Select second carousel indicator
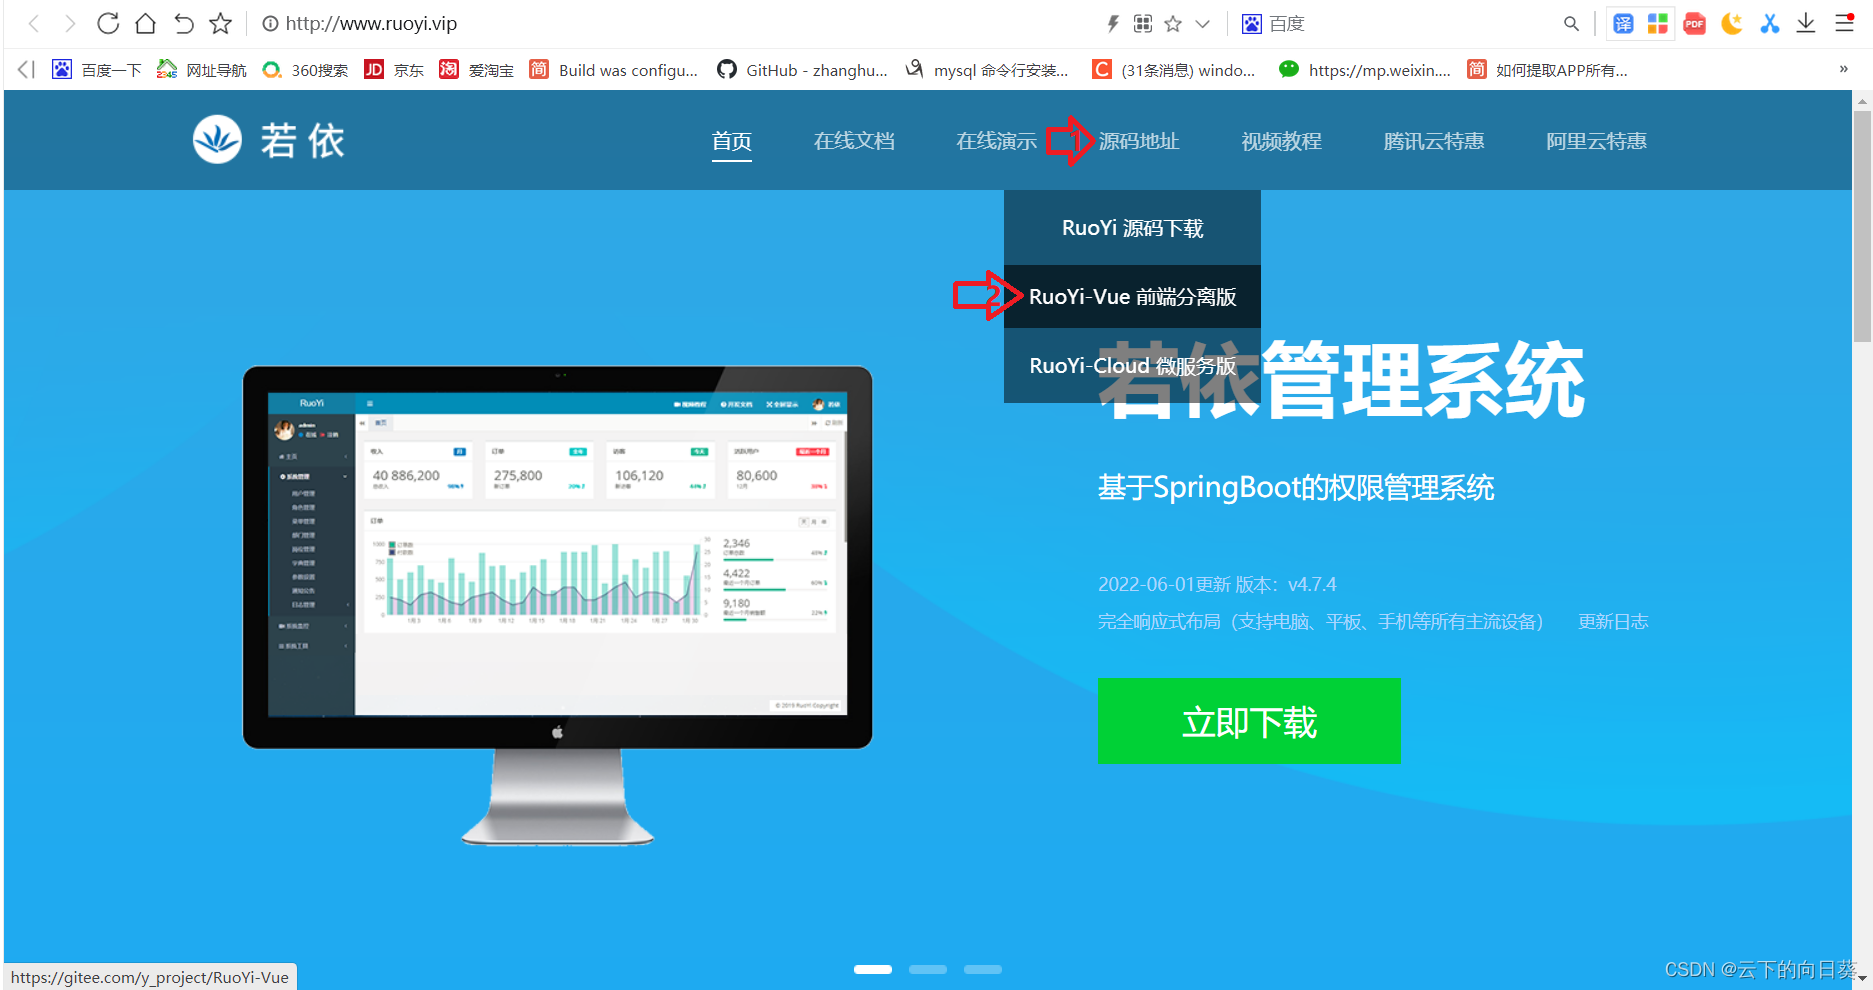 (928, 969)
